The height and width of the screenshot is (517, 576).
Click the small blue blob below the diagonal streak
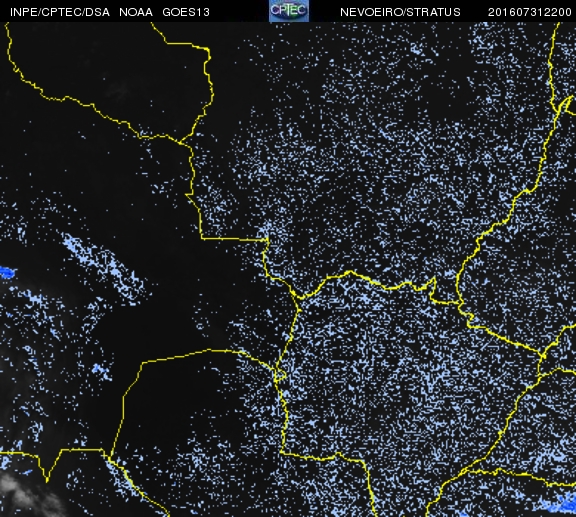(99, 369)
